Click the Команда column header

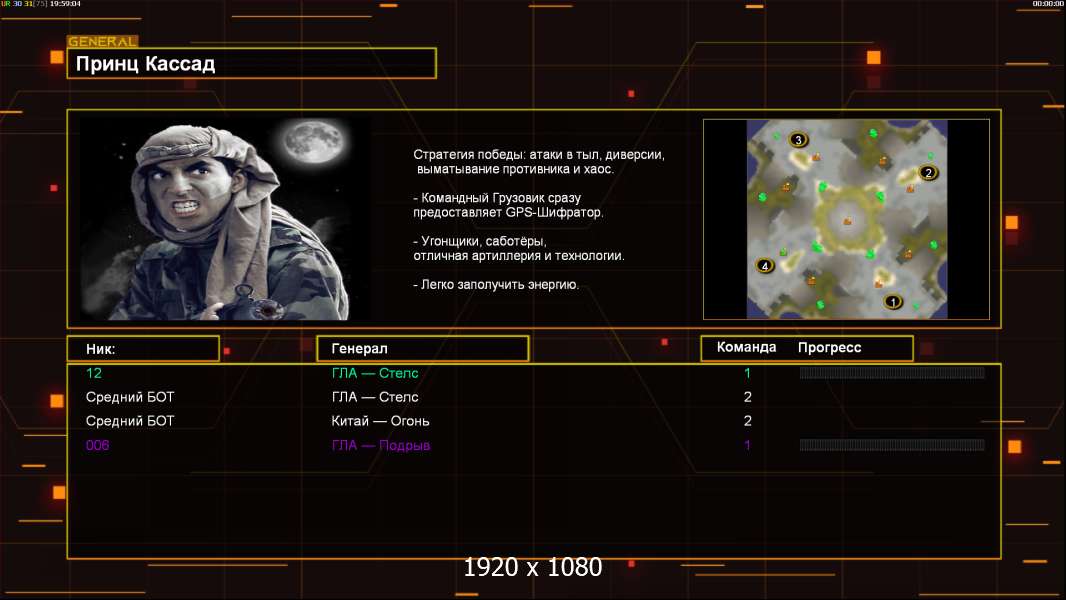746,348
